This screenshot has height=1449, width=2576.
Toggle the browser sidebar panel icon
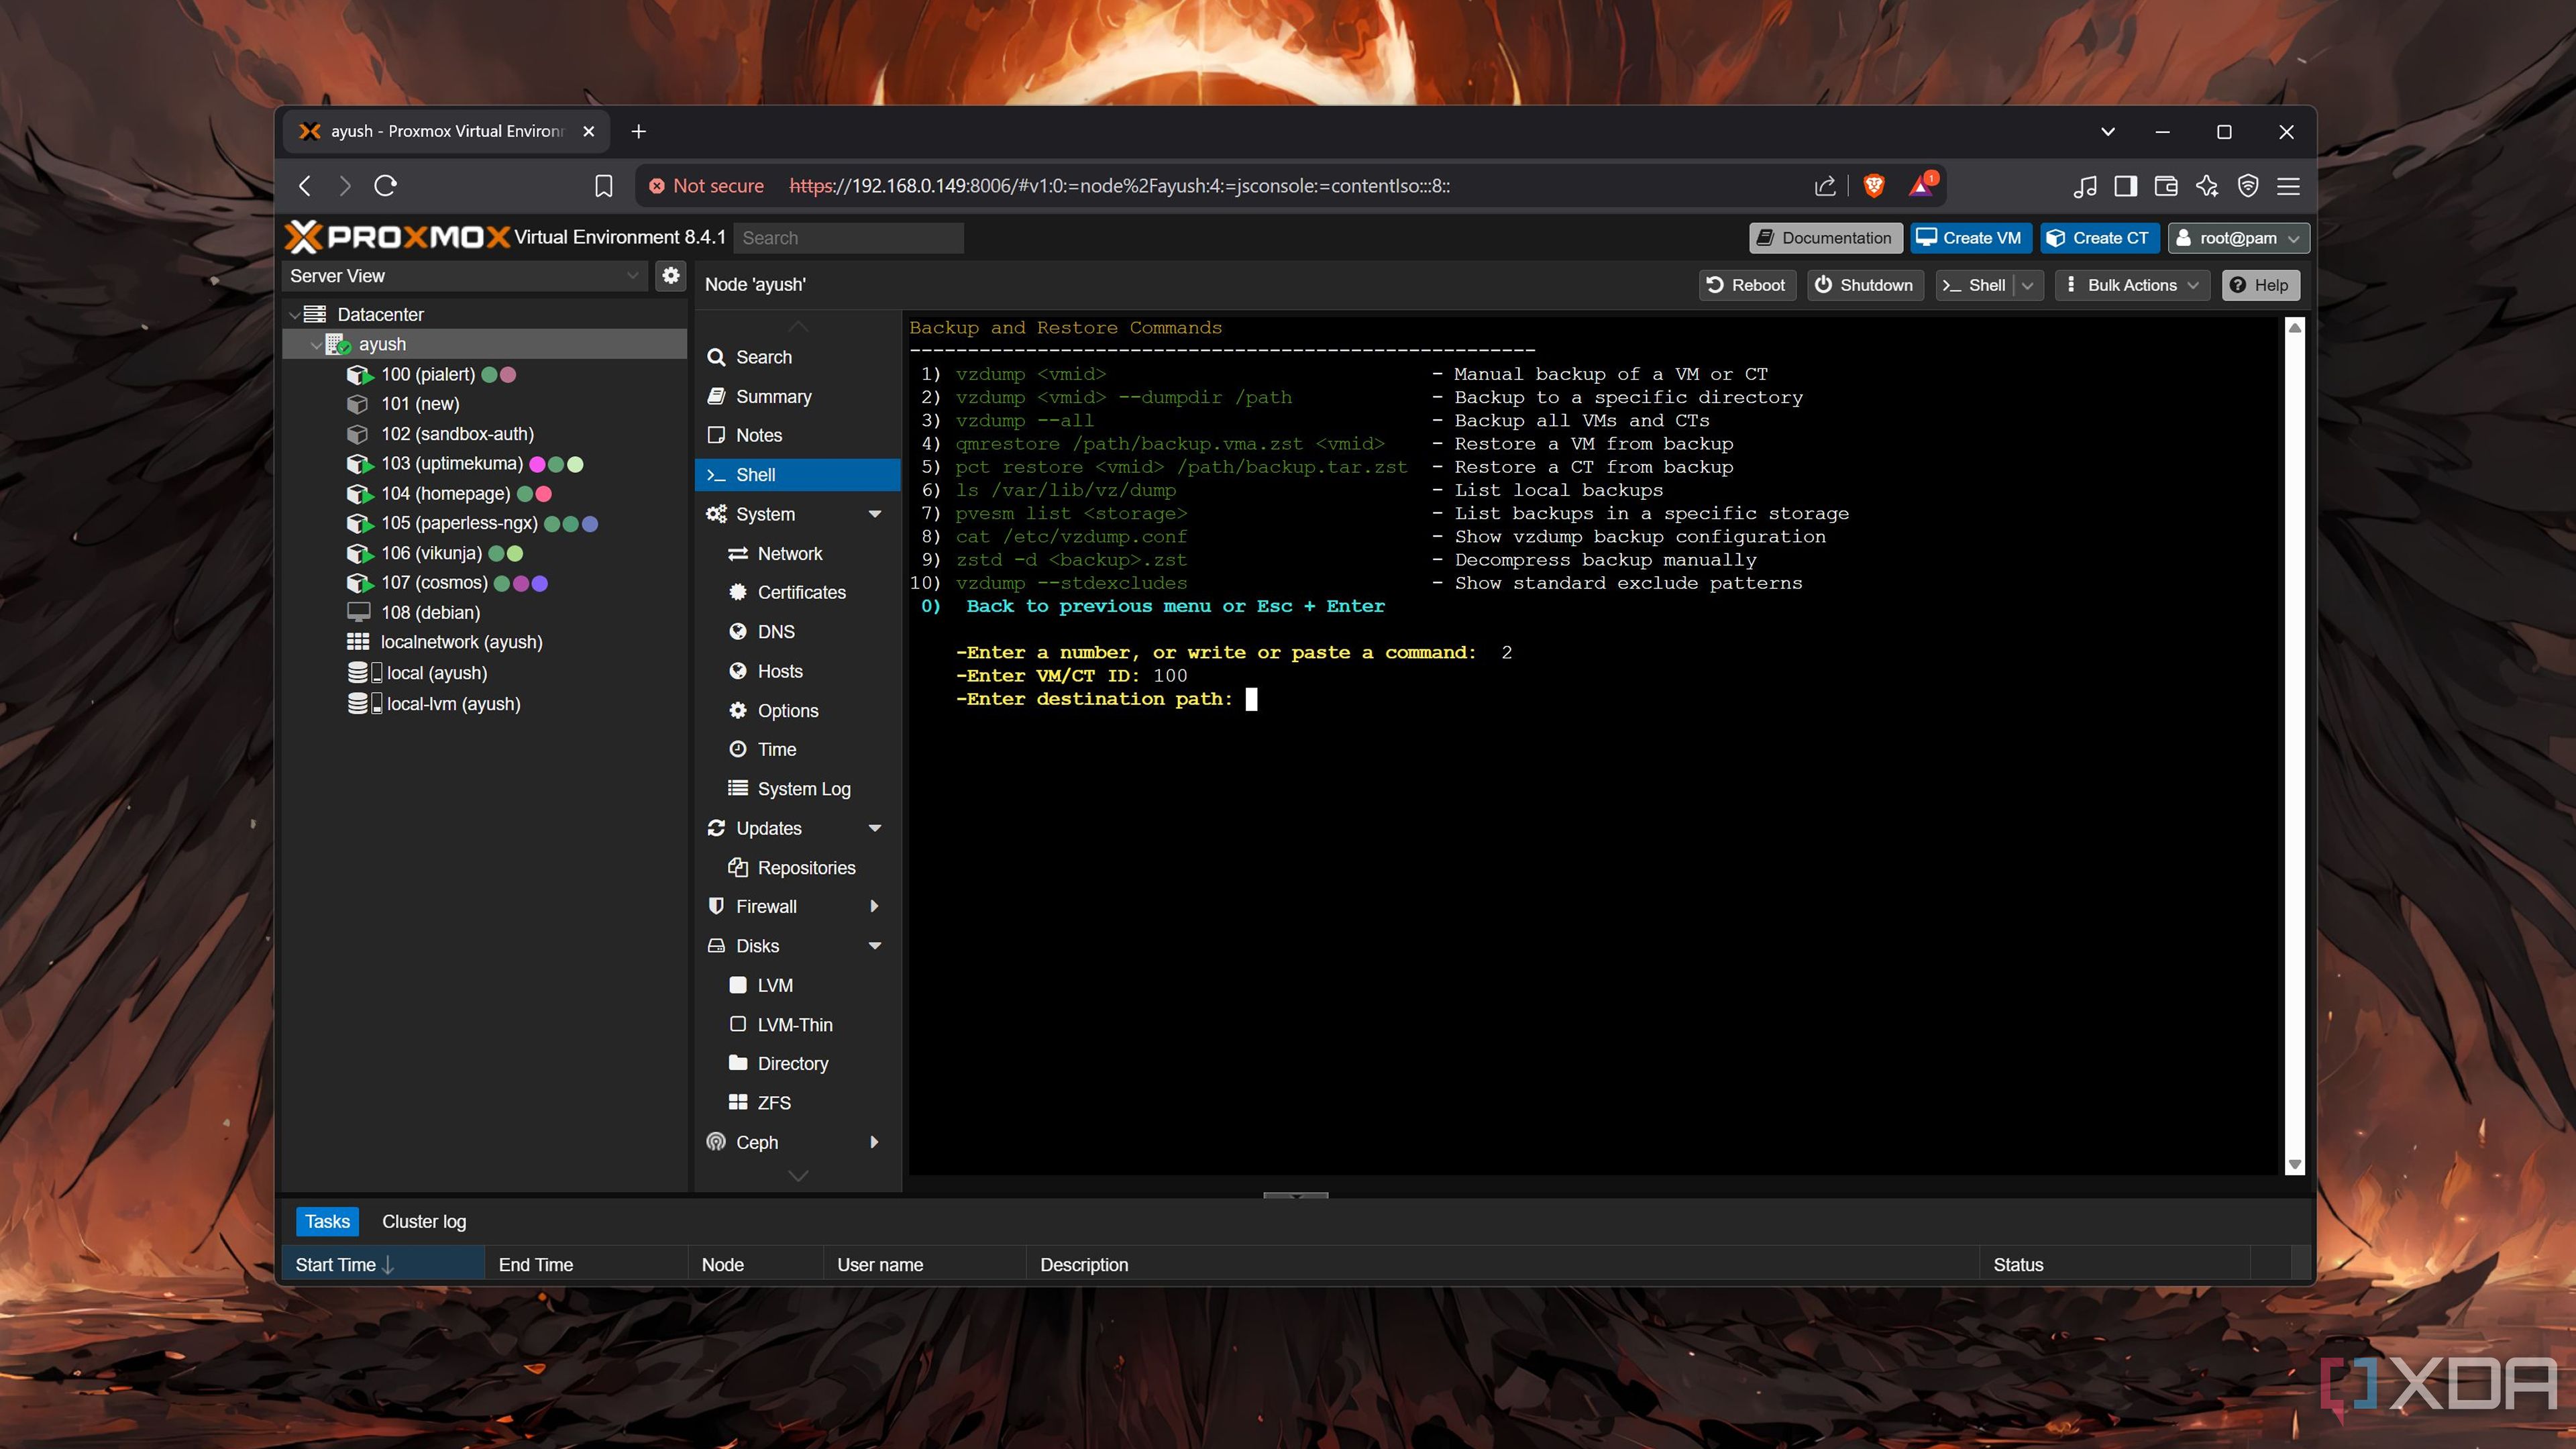pos(2126,186)
